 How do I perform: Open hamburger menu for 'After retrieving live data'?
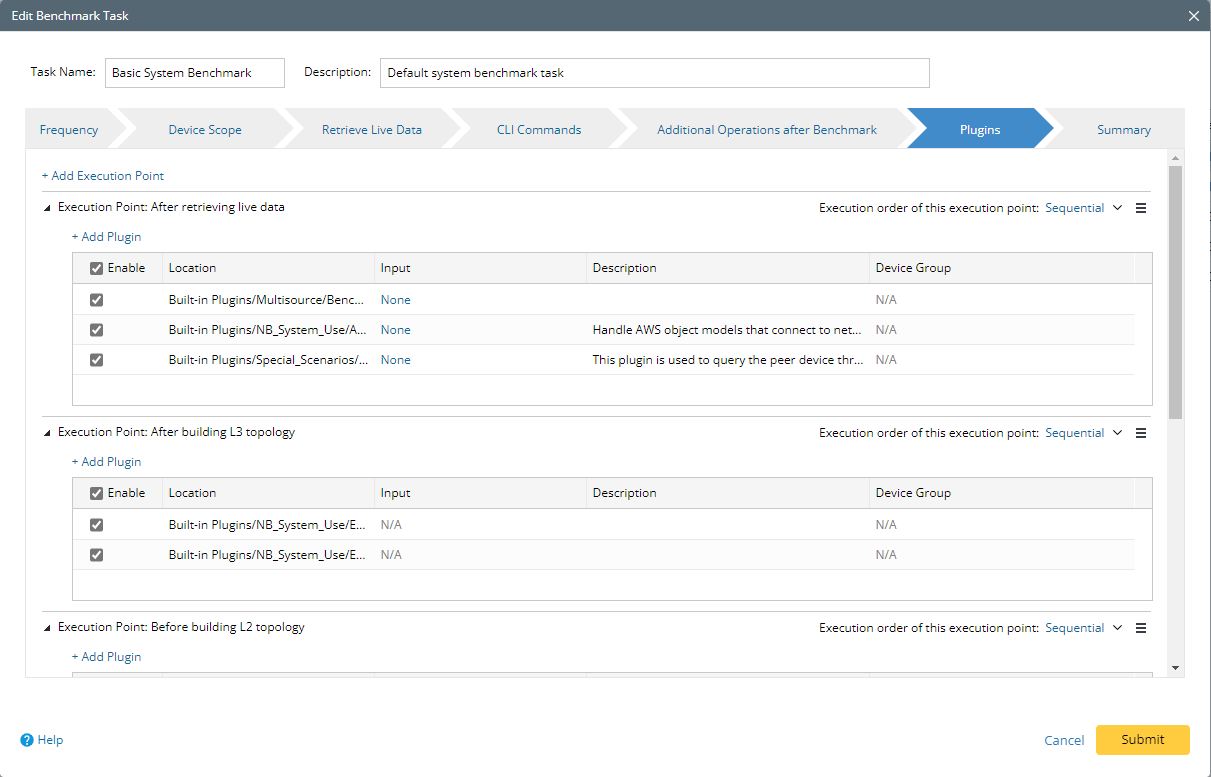point(1140,208)
